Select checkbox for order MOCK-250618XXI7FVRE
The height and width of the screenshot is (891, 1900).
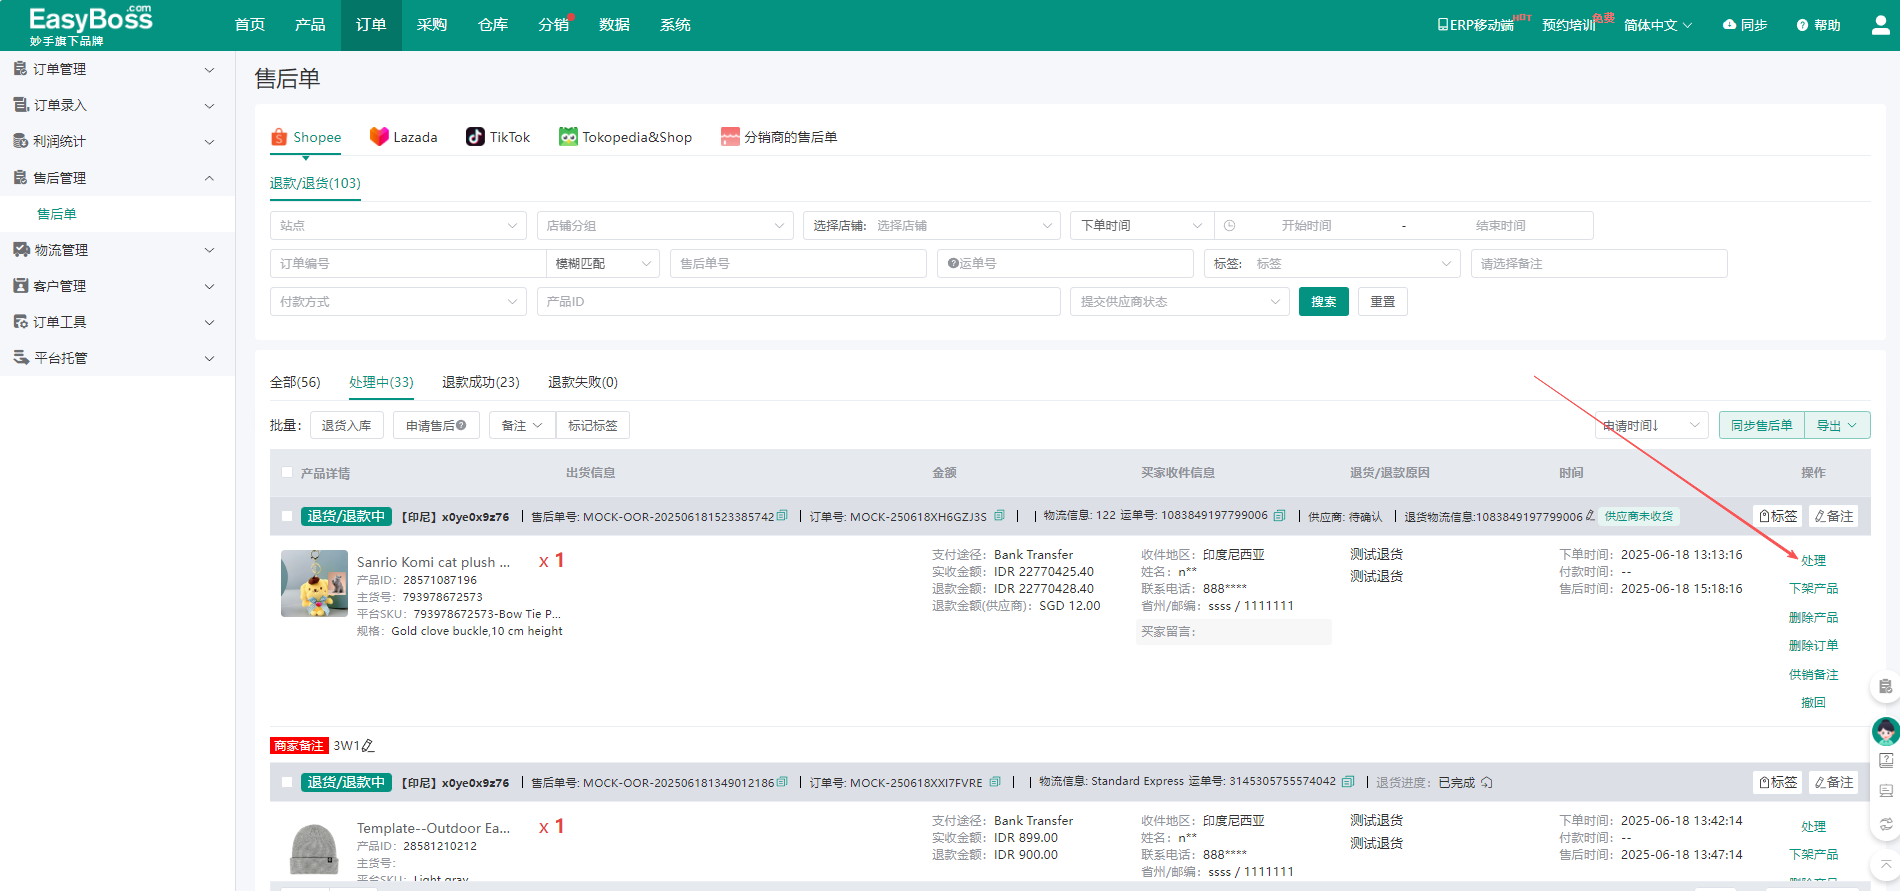287,782
